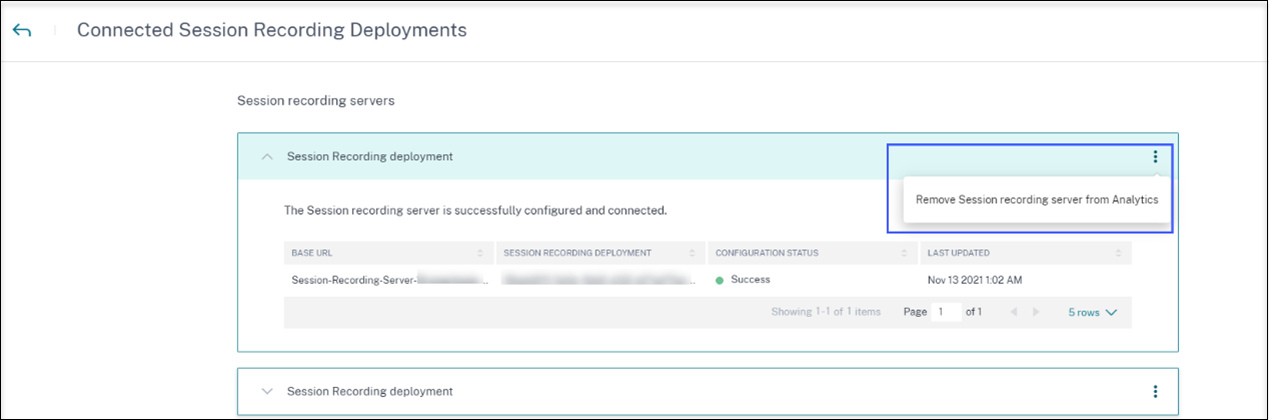The image size is (1269, 420).
Task: Sort by Session Recording Deployment column
Action: [691, 253]
